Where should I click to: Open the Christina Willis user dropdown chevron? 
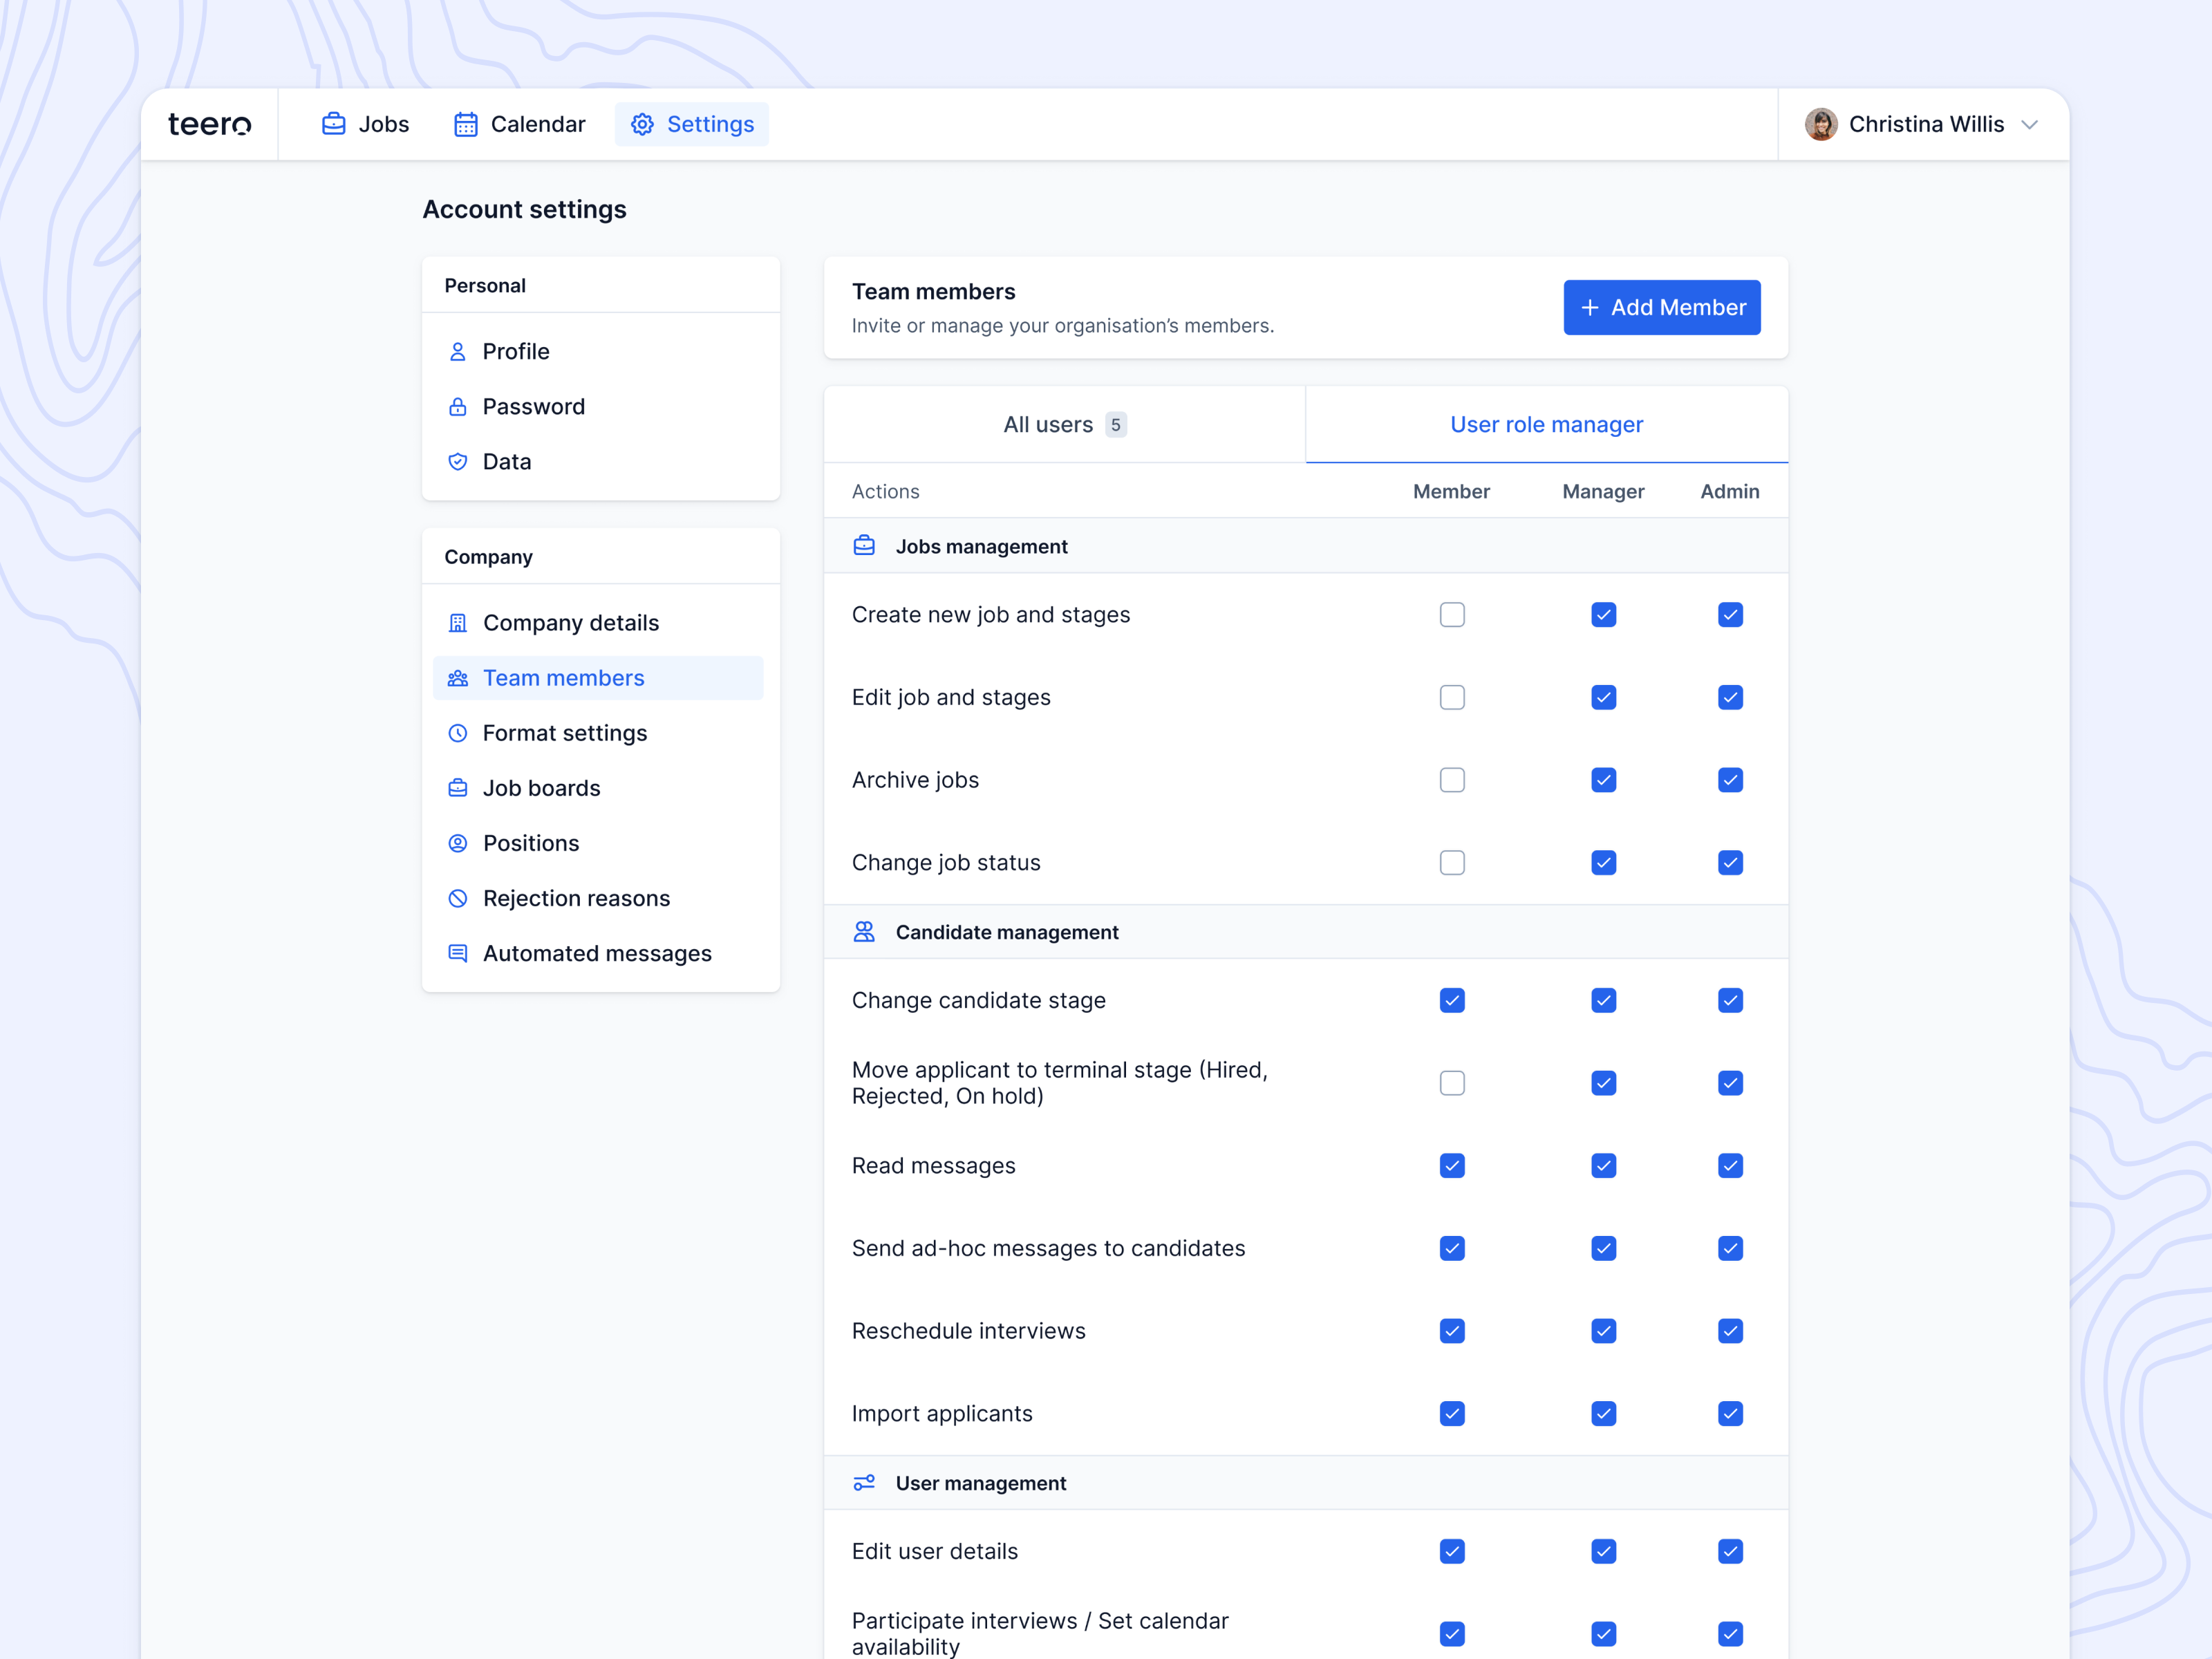coord(2029,125)
